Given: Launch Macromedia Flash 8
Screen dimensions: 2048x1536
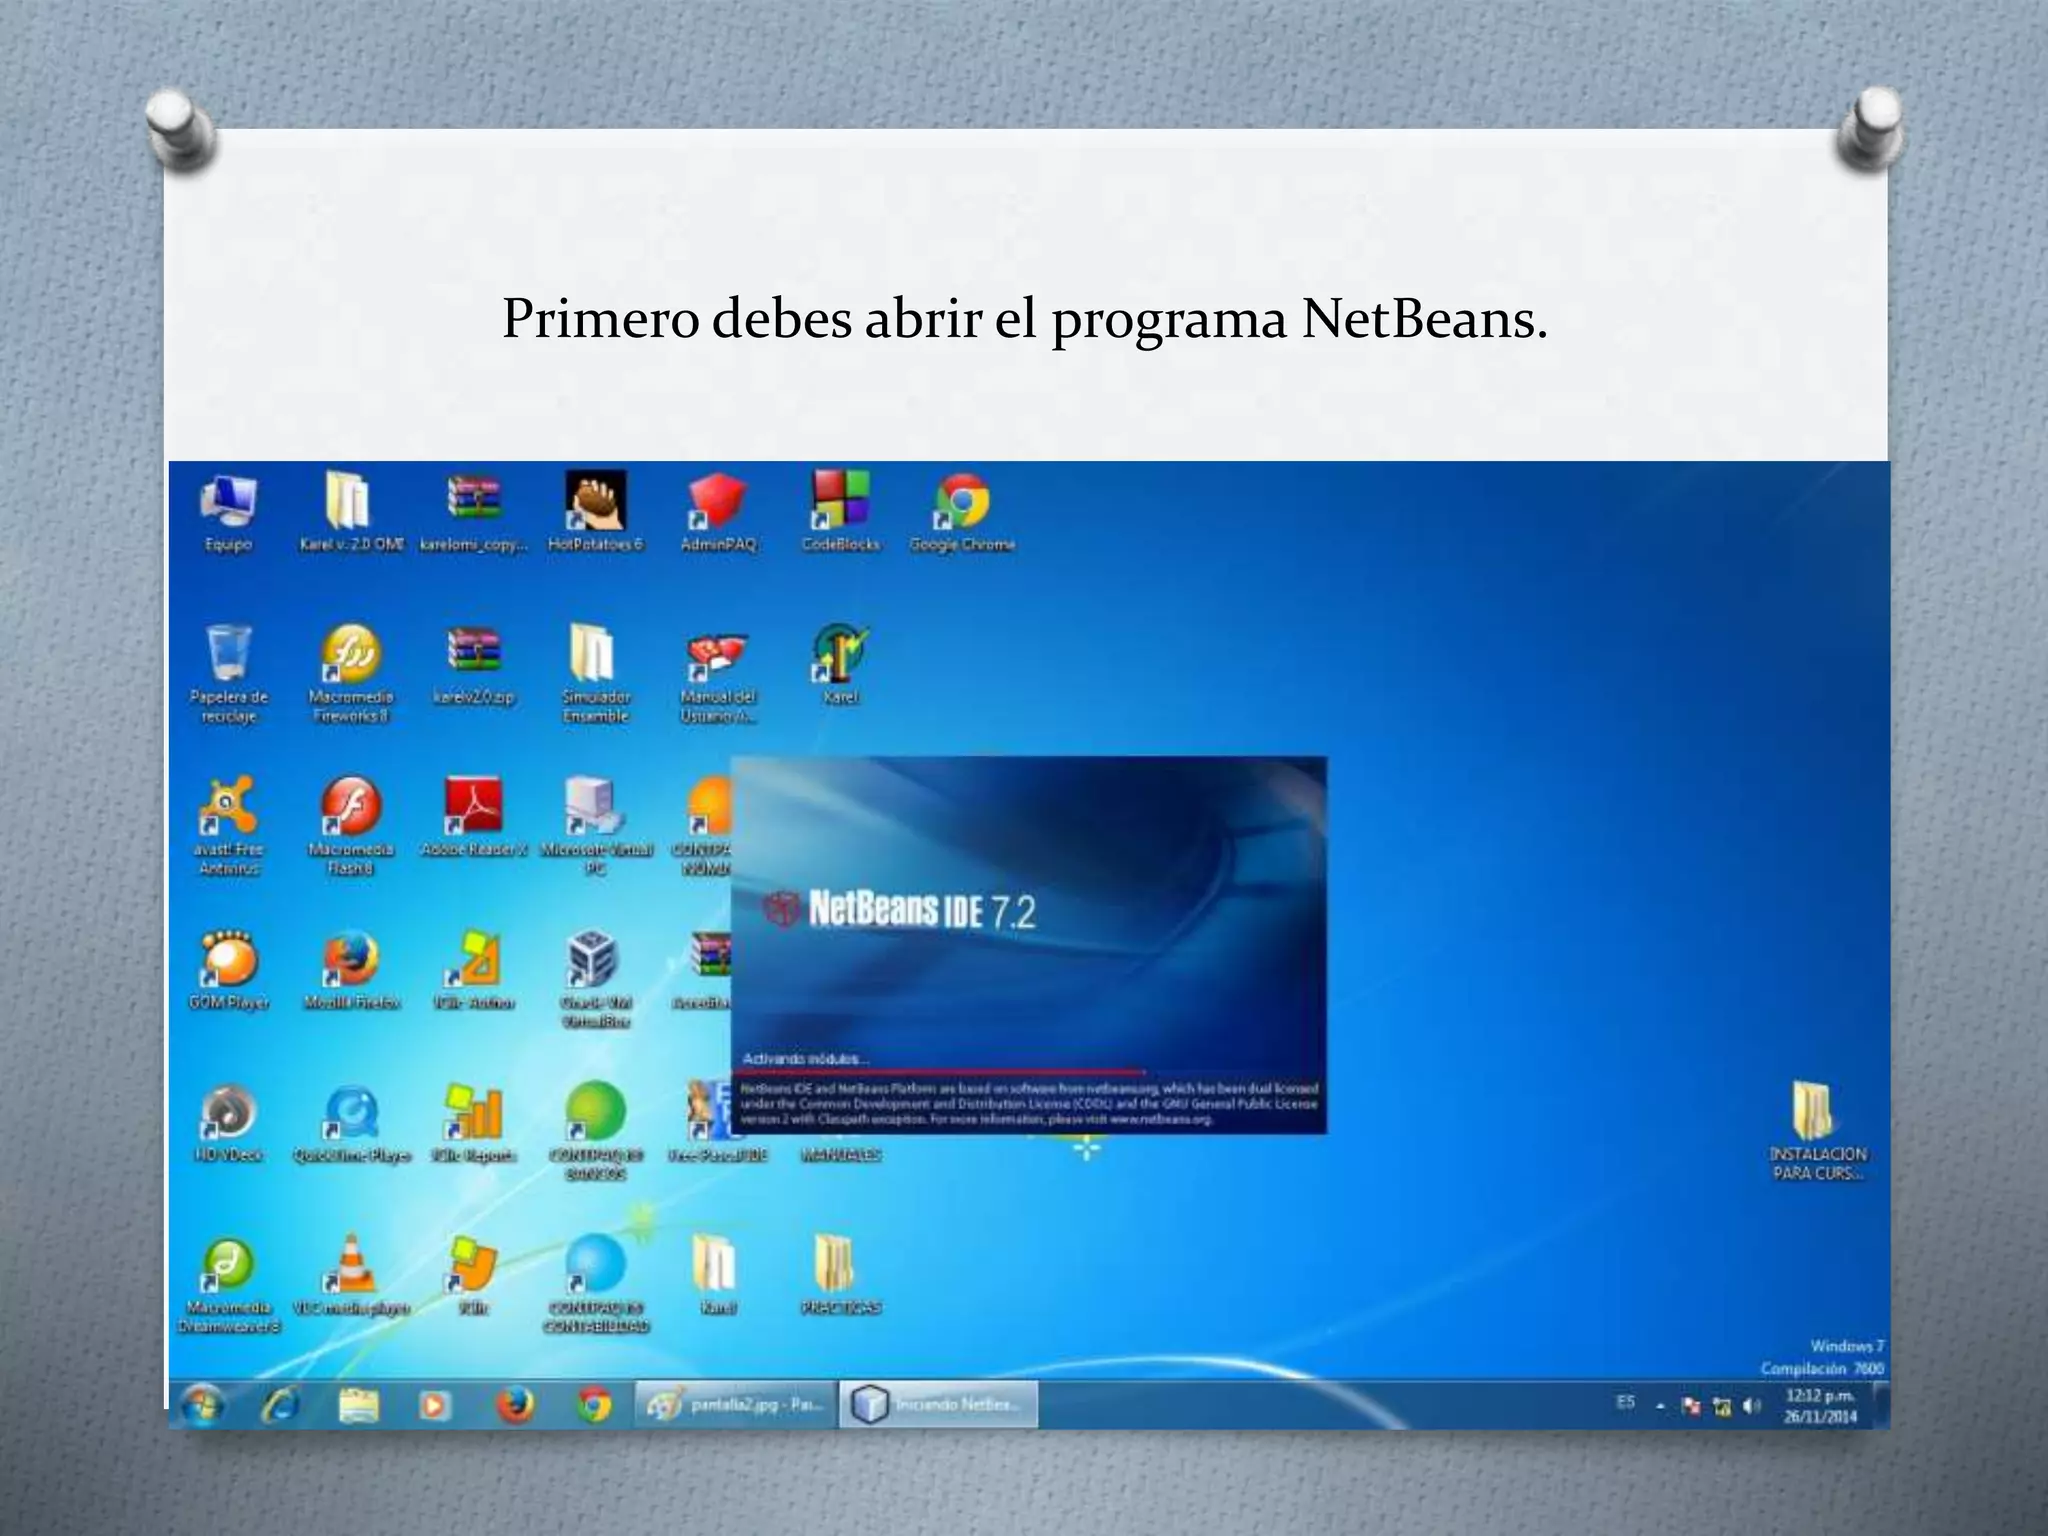Looking at the screenshot, I should (x=350, y=827).
